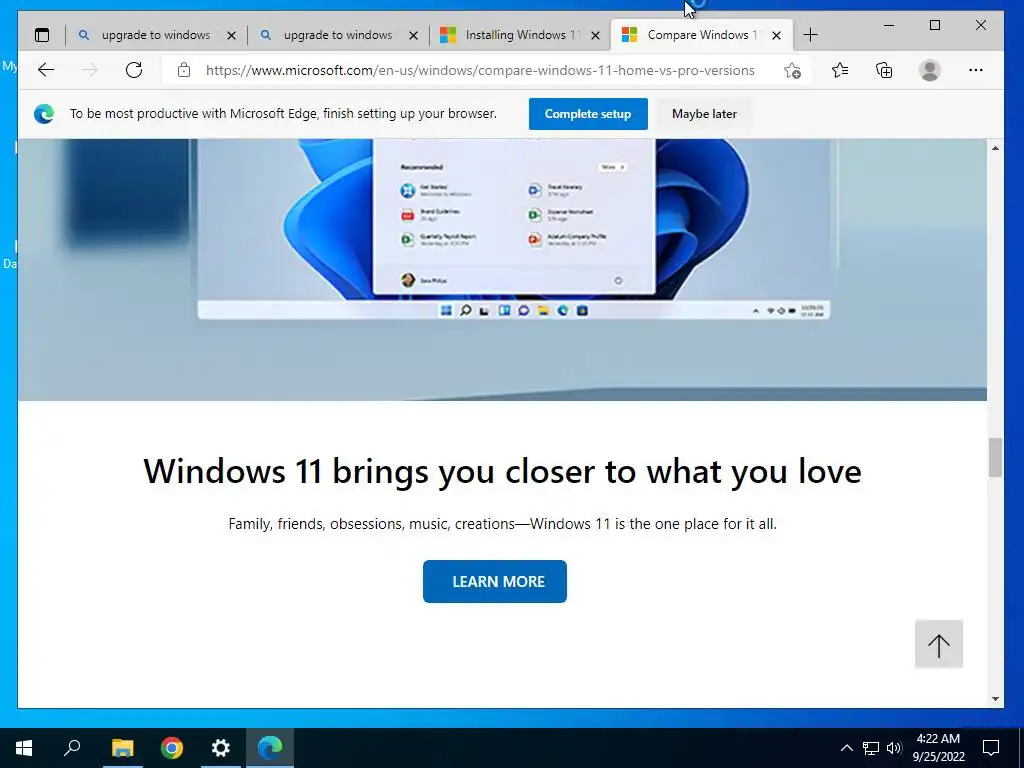Close the Compare Windows 11 tab
The height and width of the screenshot is (768, 1024).
click(x=776, y=35)
